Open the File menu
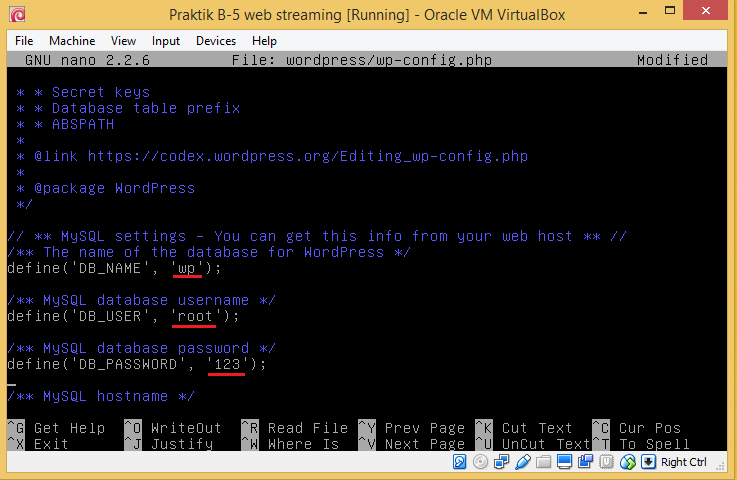The image size is (737, 480). tap(24, 41)
